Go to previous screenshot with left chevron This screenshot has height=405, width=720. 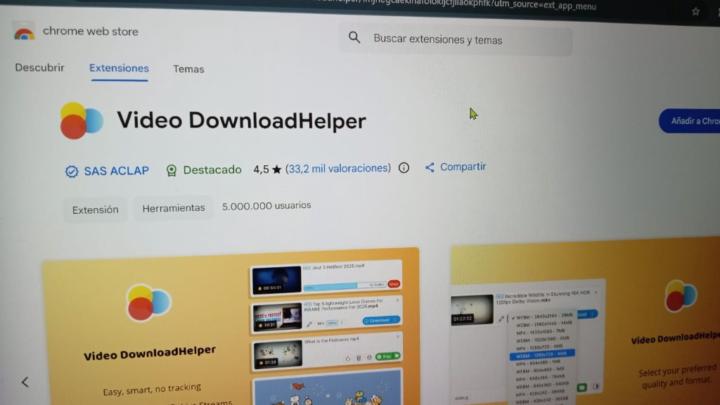[25, 382]
